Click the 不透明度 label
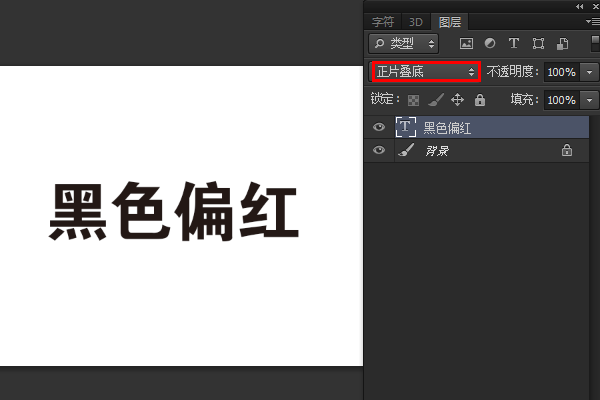This screenshot has height=400, width=600. 512,72
